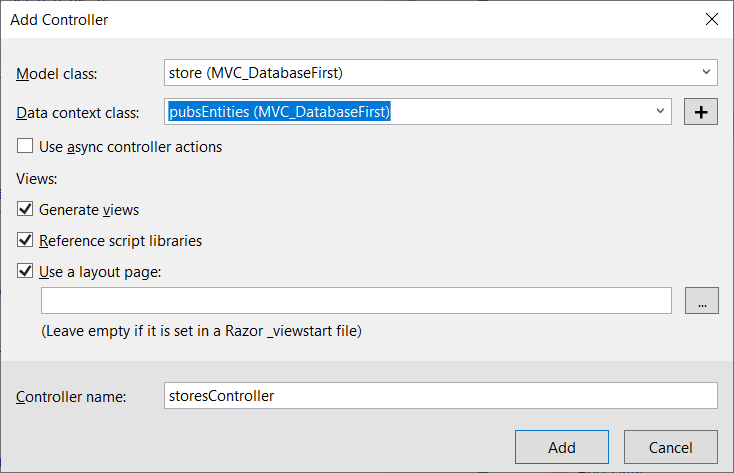
Task: Click the plus icon to add data context
Action: [700, 112]
